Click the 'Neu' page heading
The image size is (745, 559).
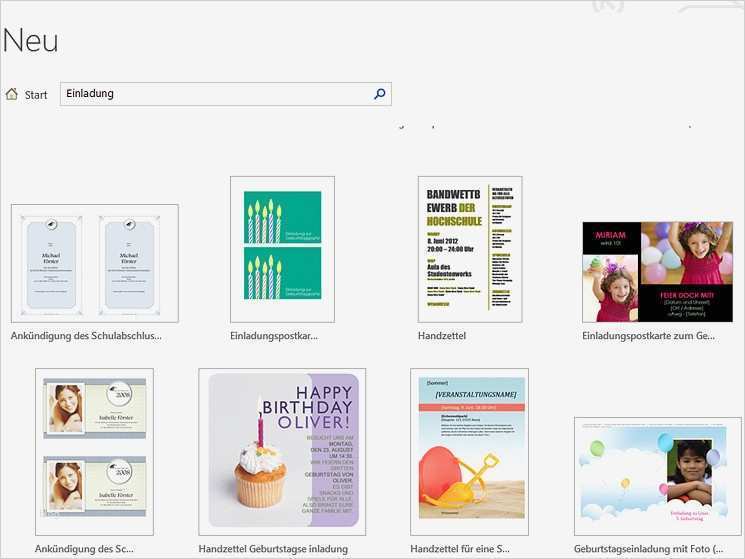(x=31, y=40)
